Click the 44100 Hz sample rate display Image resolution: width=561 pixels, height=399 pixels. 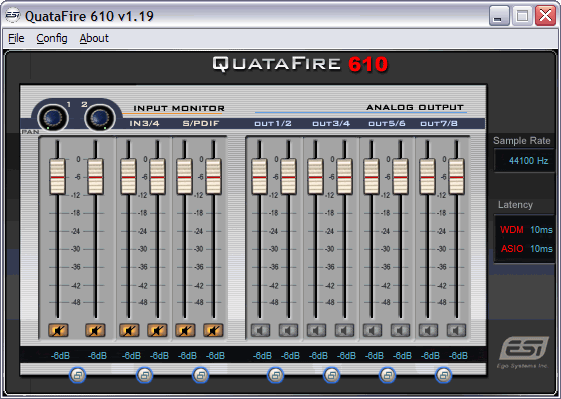pos(525,161)
